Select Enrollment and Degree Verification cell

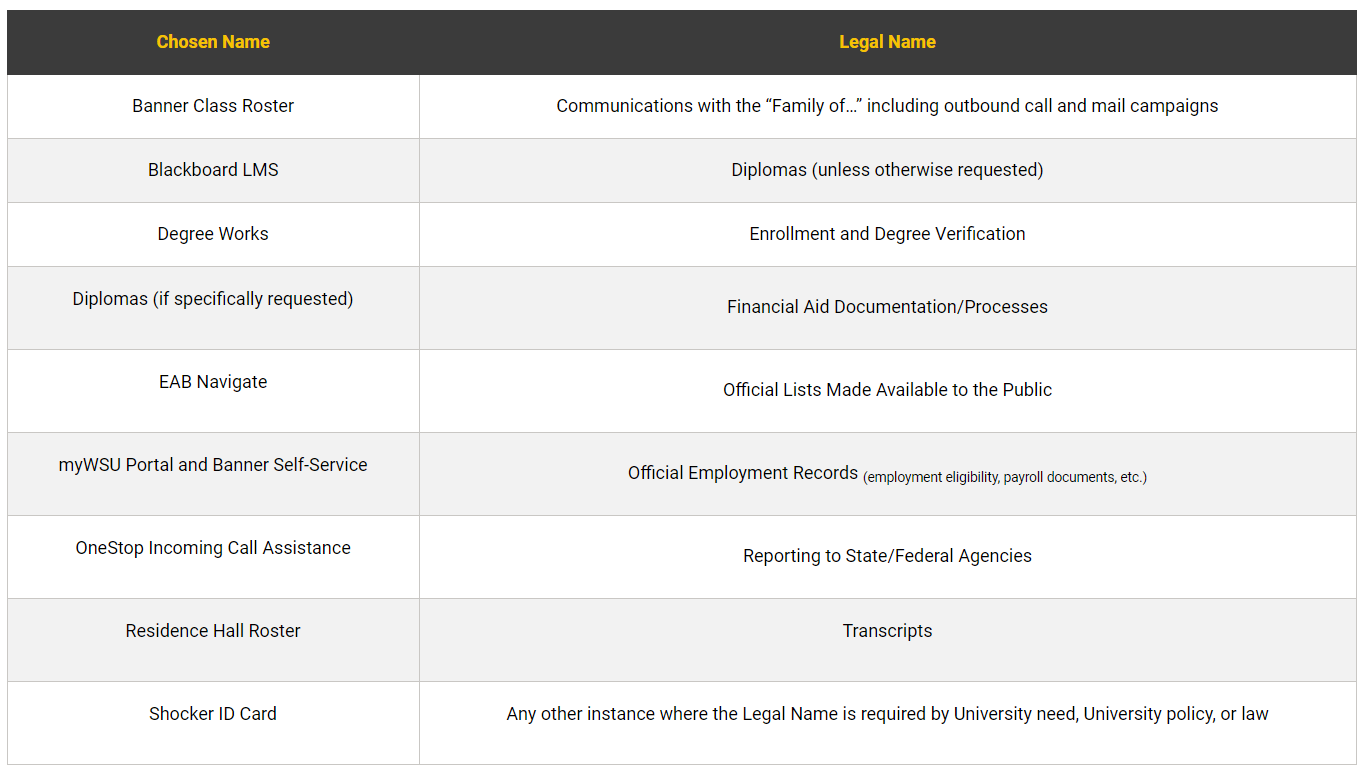[x=887, y=234]
